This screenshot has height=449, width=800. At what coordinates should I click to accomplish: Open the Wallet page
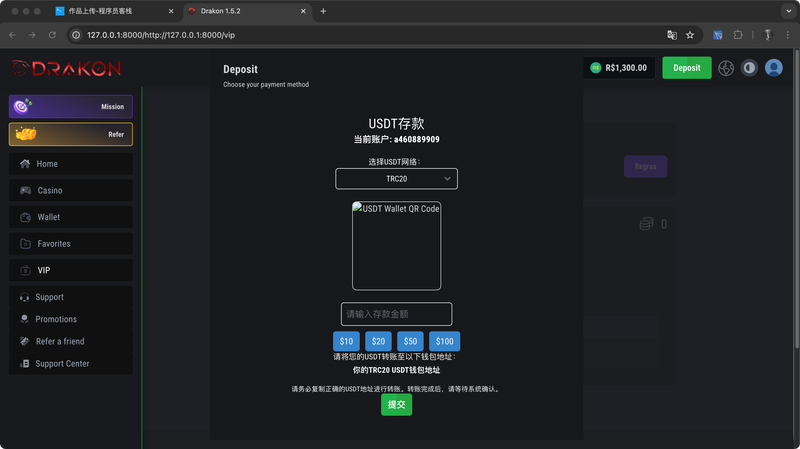click(71, 217)
